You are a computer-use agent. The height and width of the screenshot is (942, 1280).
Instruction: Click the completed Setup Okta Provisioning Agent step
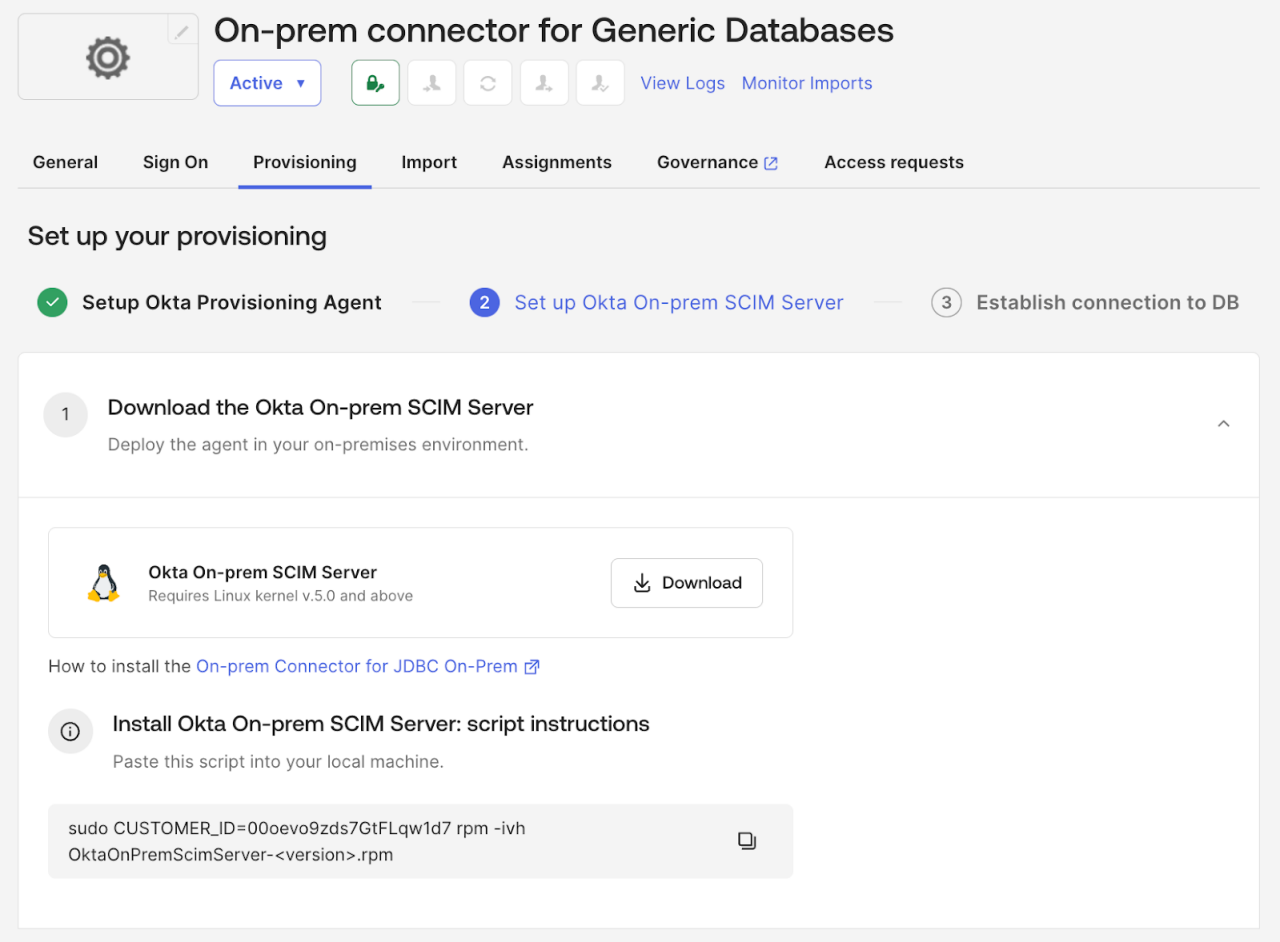point(231,302)
